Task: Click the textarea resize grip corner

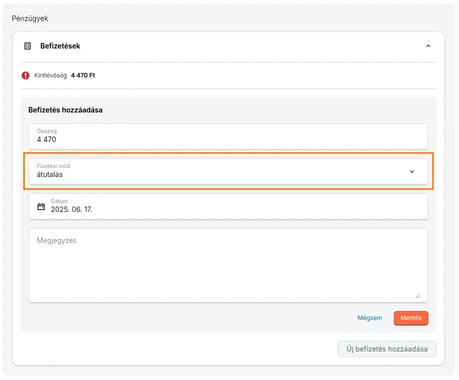Action: (418, 296)
